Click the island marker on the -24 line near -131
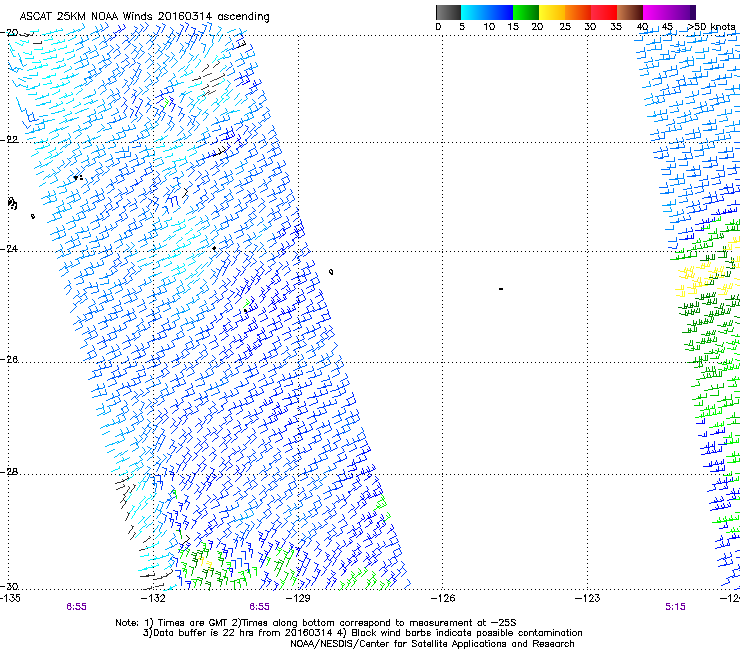Image resolution: width=740 pixels, height=650 pixels. coord(214,248)
